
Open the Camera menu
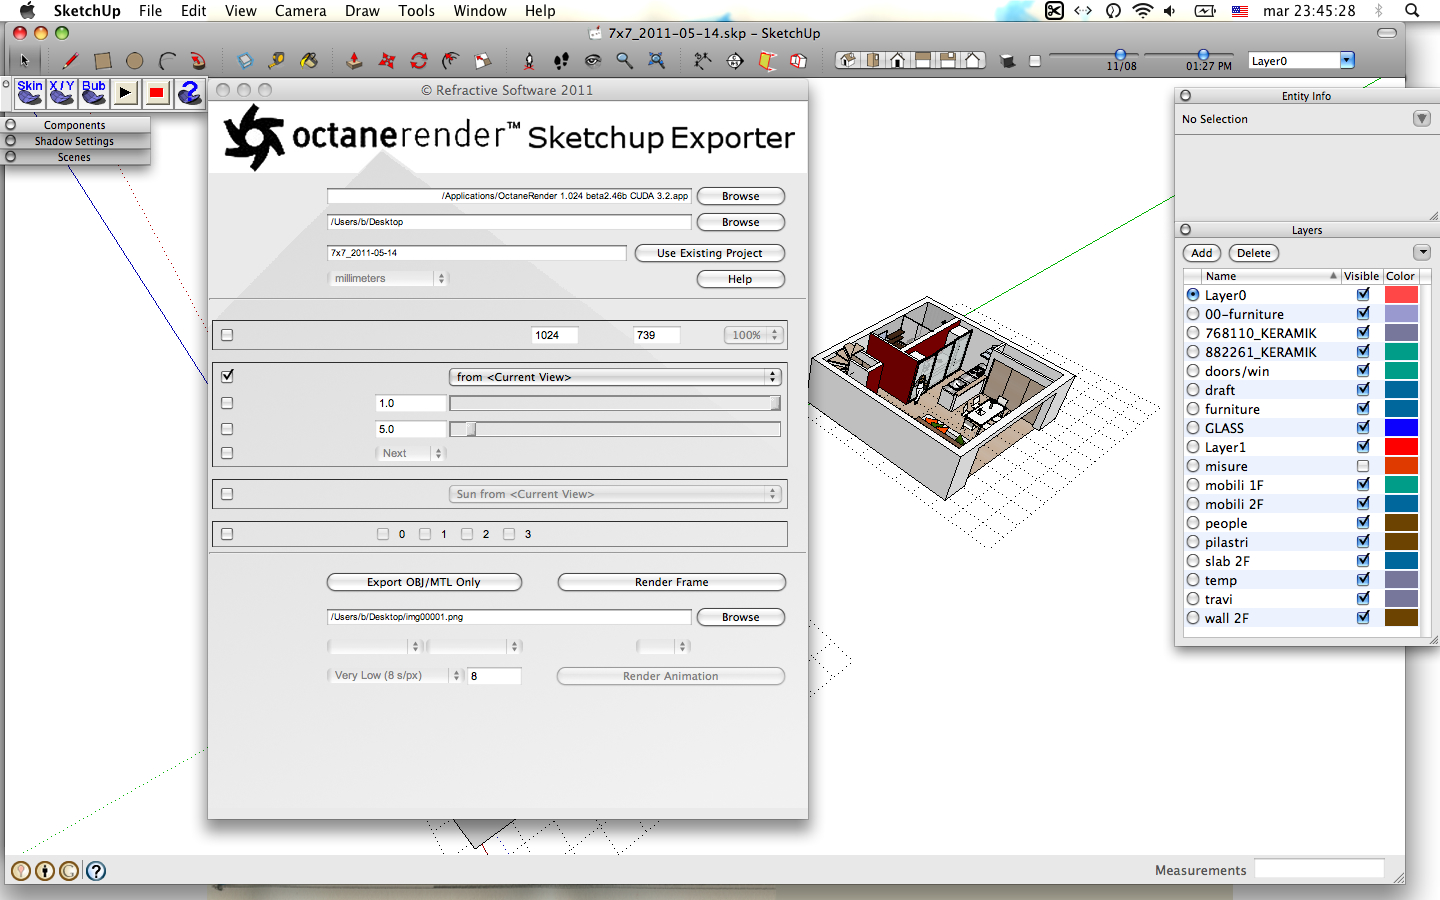click(301, 11)
